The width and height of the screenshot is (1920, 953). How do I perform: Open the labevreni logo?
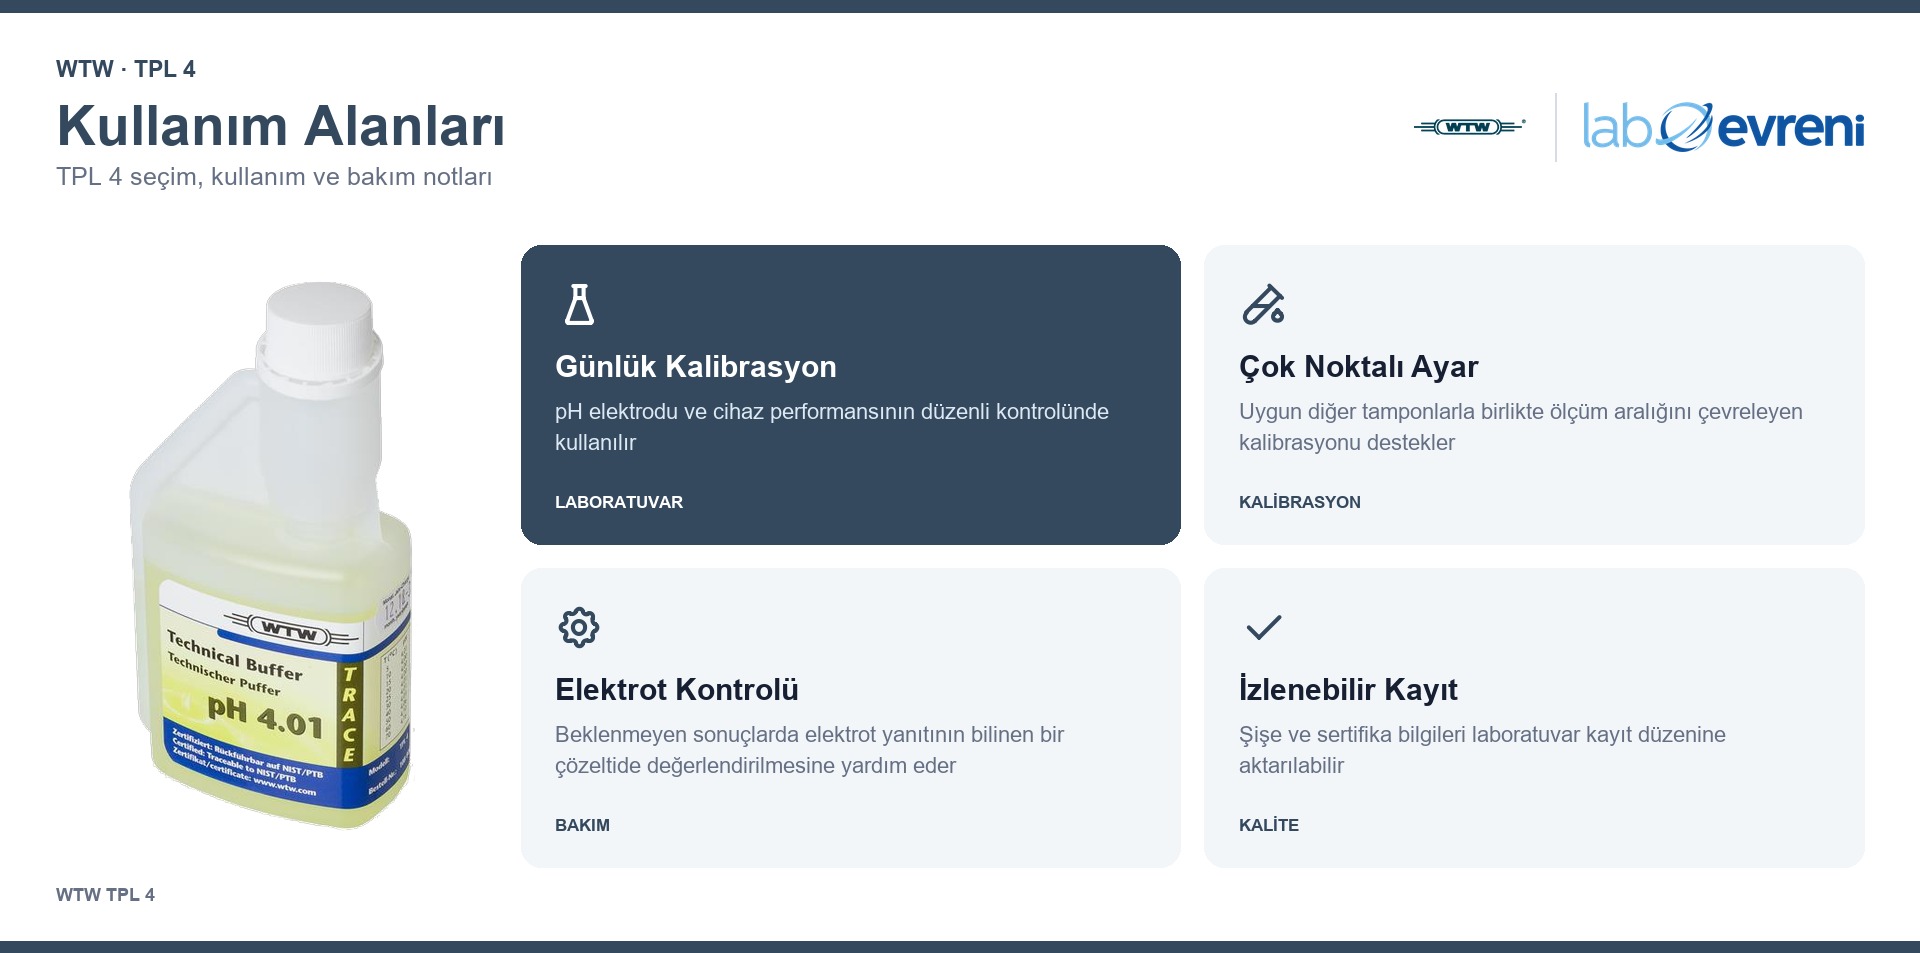(1723, 127)
